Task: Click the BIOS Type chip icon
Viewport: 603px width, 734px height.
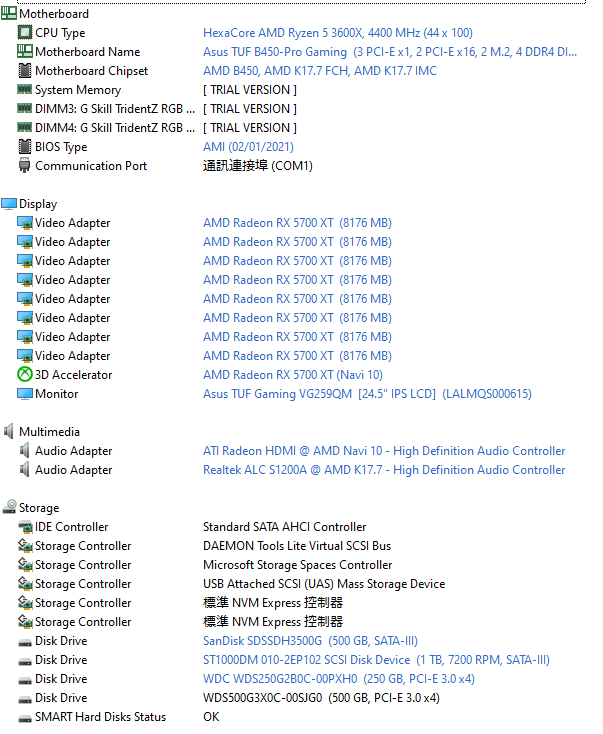Action: [25, 146]
